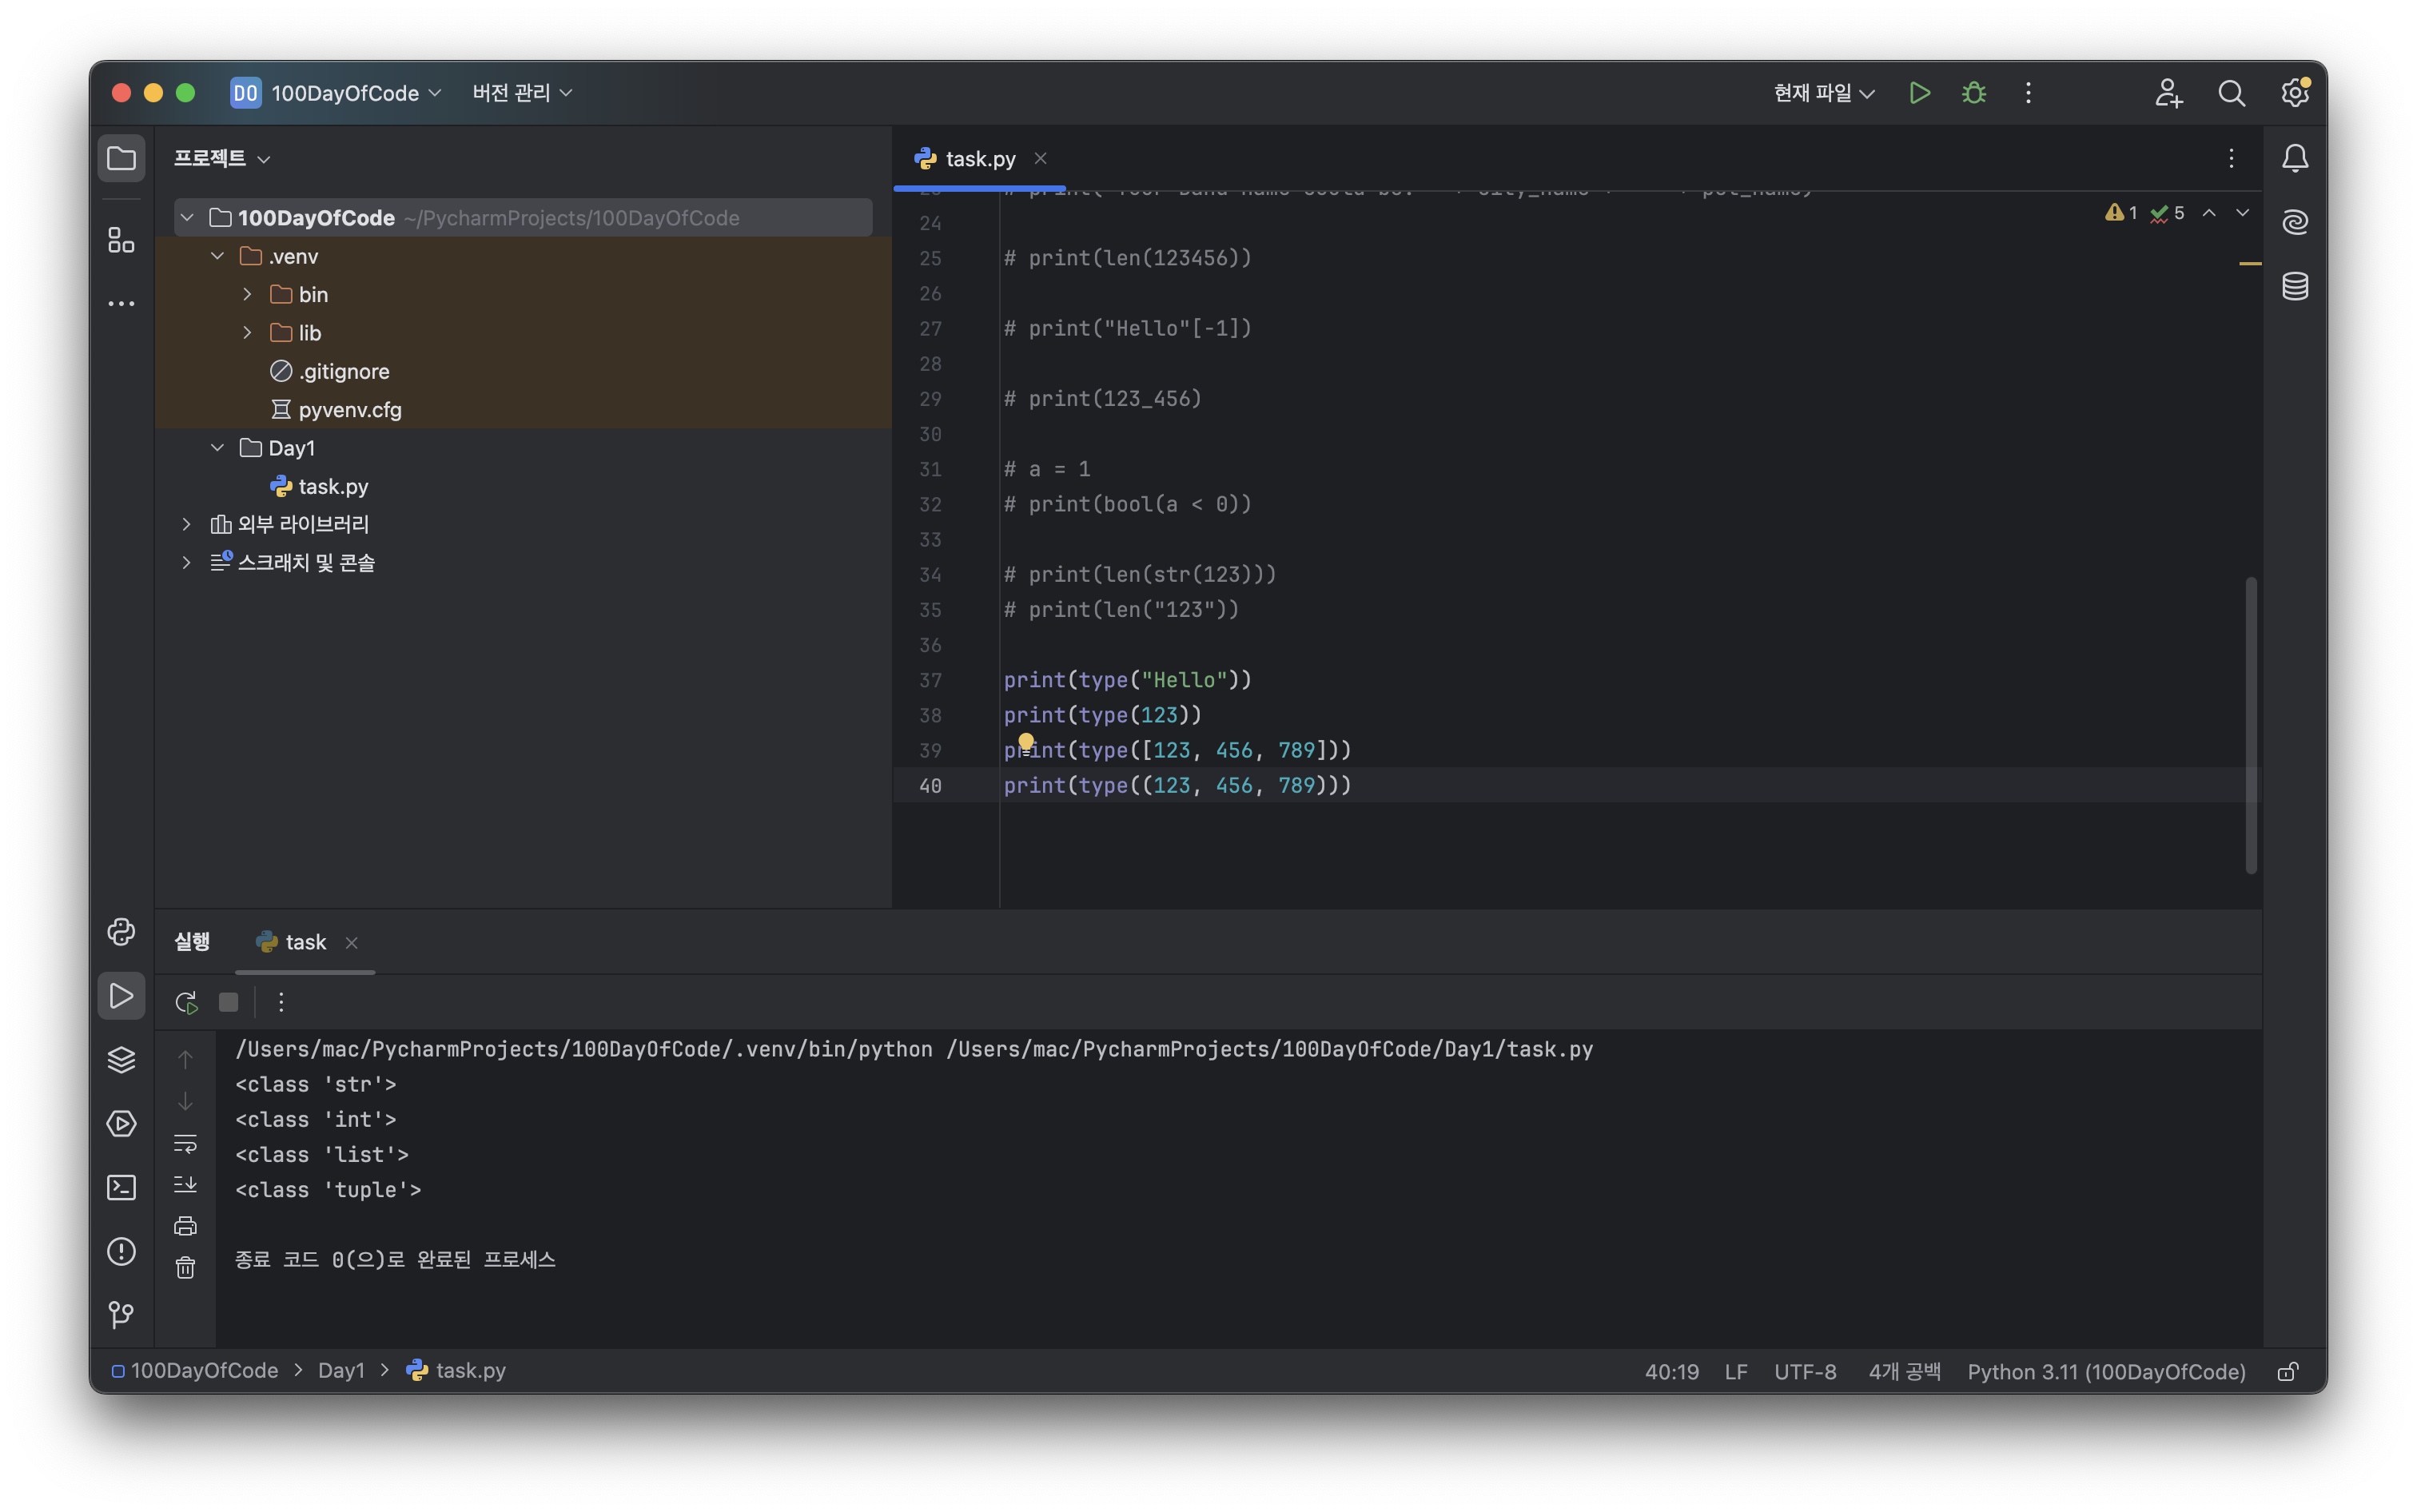
Task: Click the Debug bug icon
Action: [1973, 93]
